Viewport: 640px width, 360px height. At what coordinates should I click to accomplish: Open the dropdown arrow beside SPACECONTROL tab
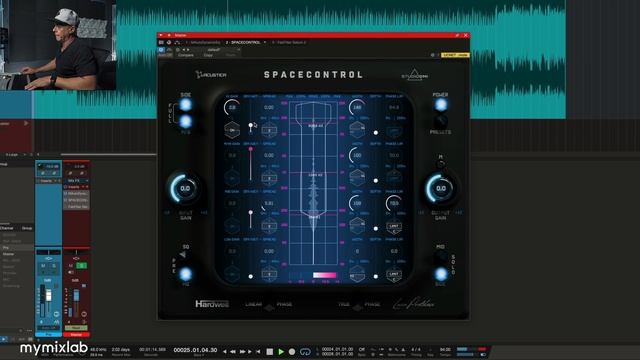point(265,42)
